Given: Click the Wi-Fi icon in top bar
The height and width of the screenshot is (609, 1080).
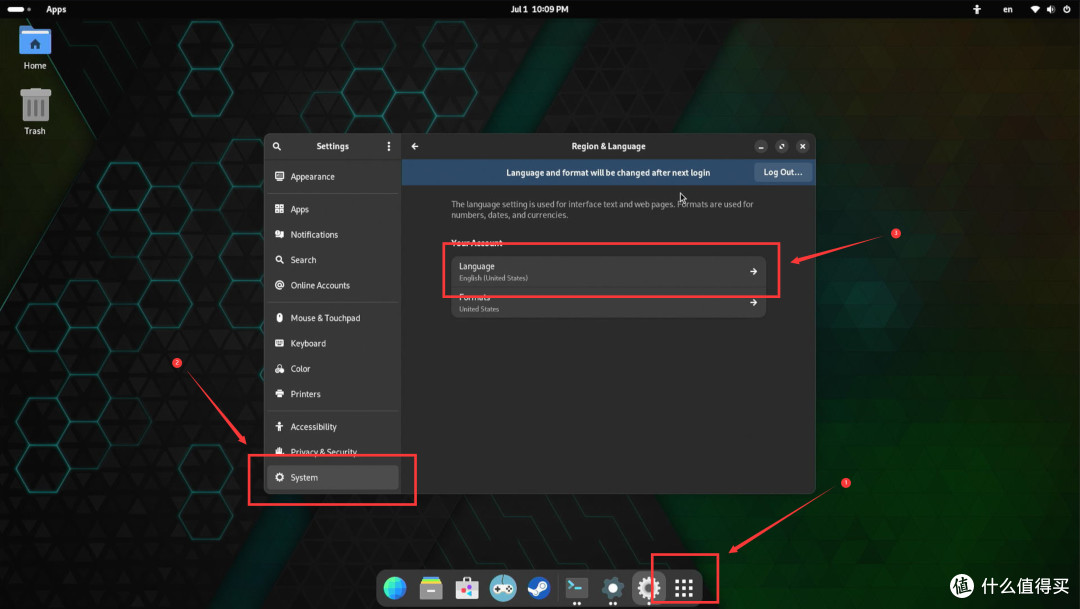Looking at the screenshot, I should (1035, 9).
